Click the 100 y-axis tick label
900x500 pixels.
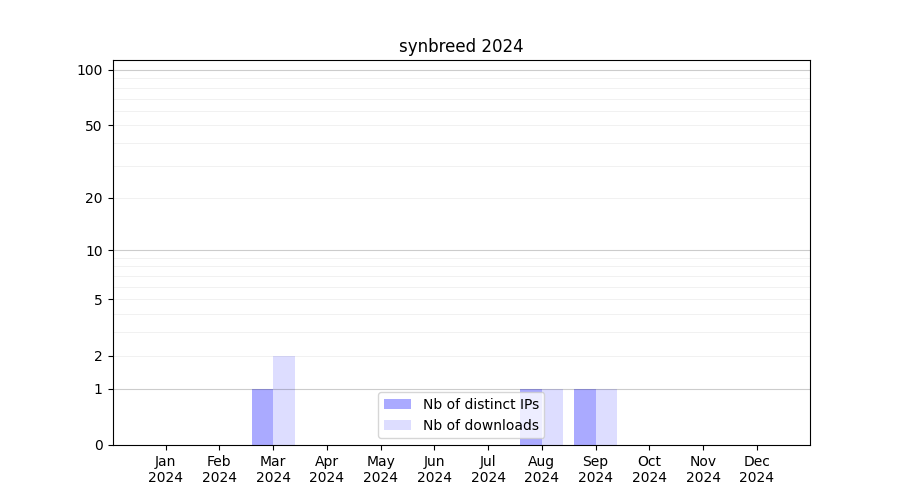point(90,70)
